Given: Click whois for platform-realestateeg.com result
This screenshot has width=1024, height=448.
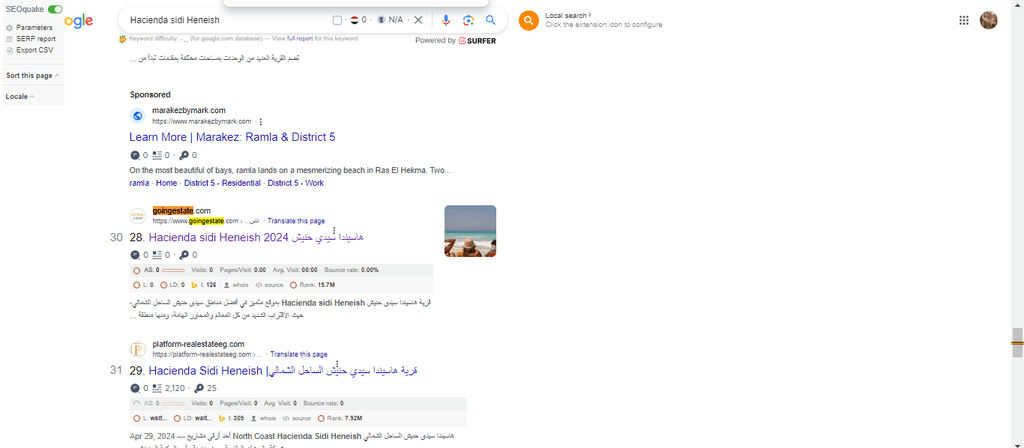Looking at the screenshot, I should (268, 417).
